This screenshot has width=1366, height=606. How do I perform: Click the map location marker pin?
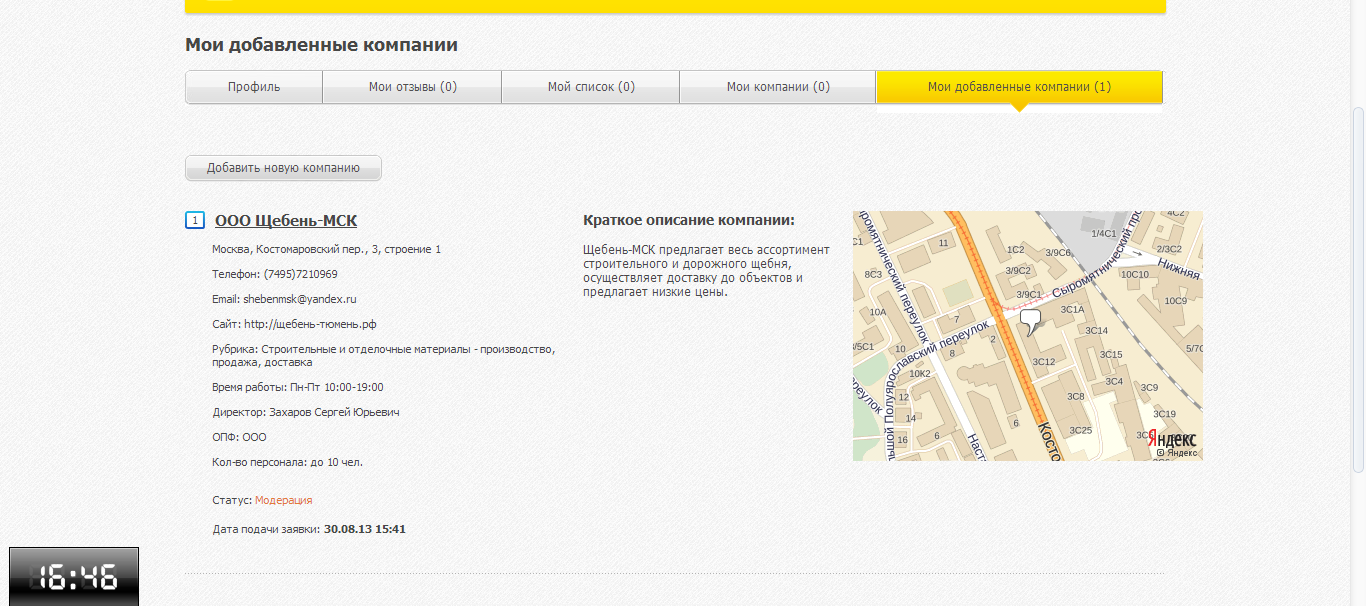pyautogui.click(x=1029, y=322)
